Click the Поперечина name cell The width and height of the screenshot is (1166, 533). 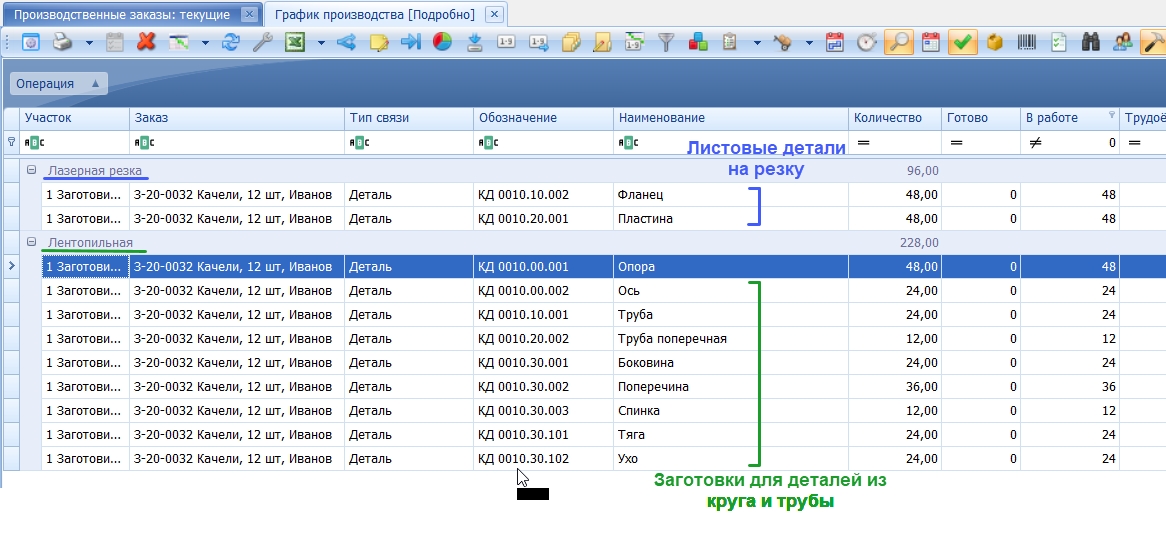coord(731,387)
